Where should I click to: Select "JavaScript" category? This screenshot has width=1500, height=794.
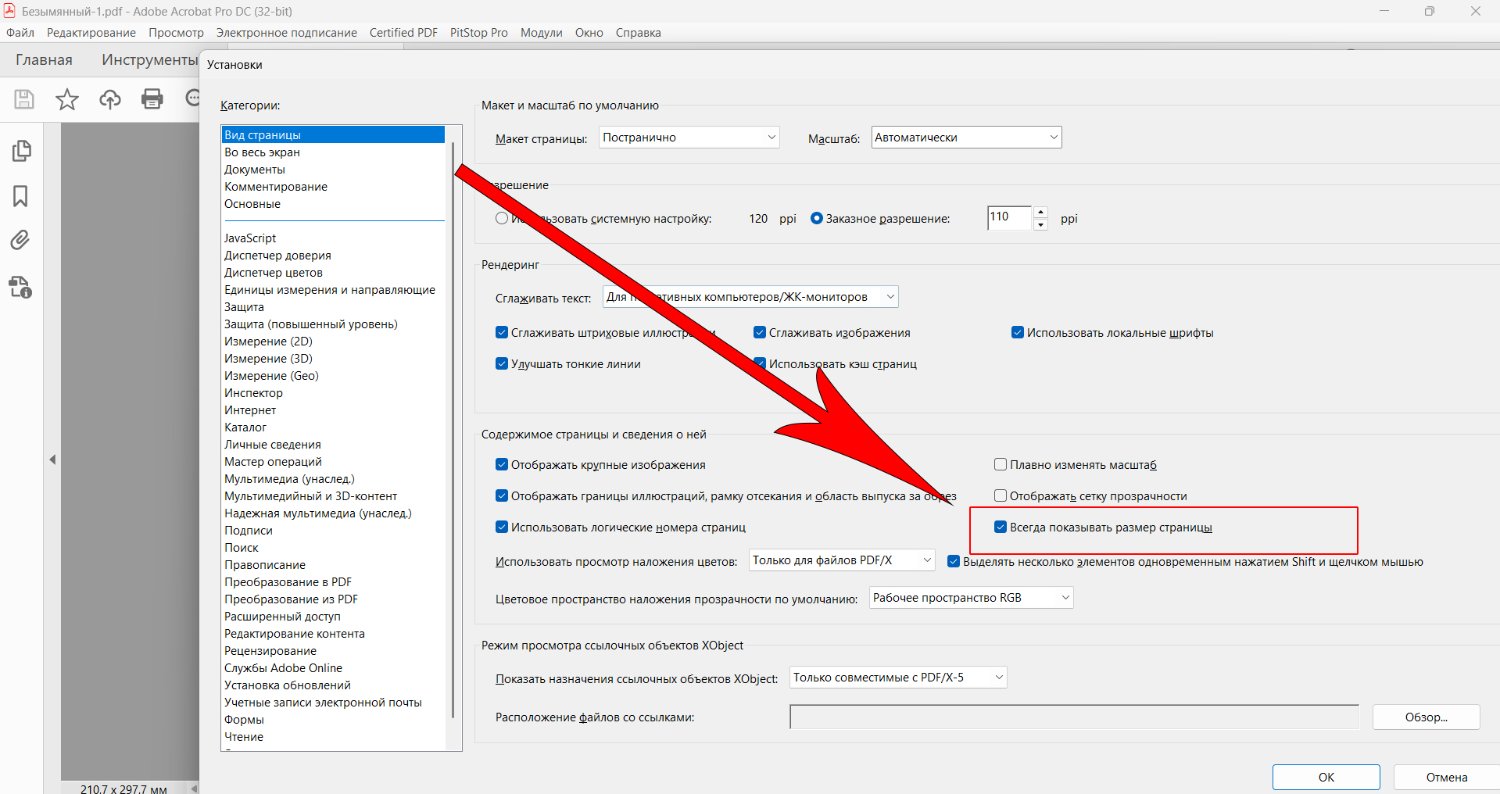pyautogui.click(x=334, y=238)
